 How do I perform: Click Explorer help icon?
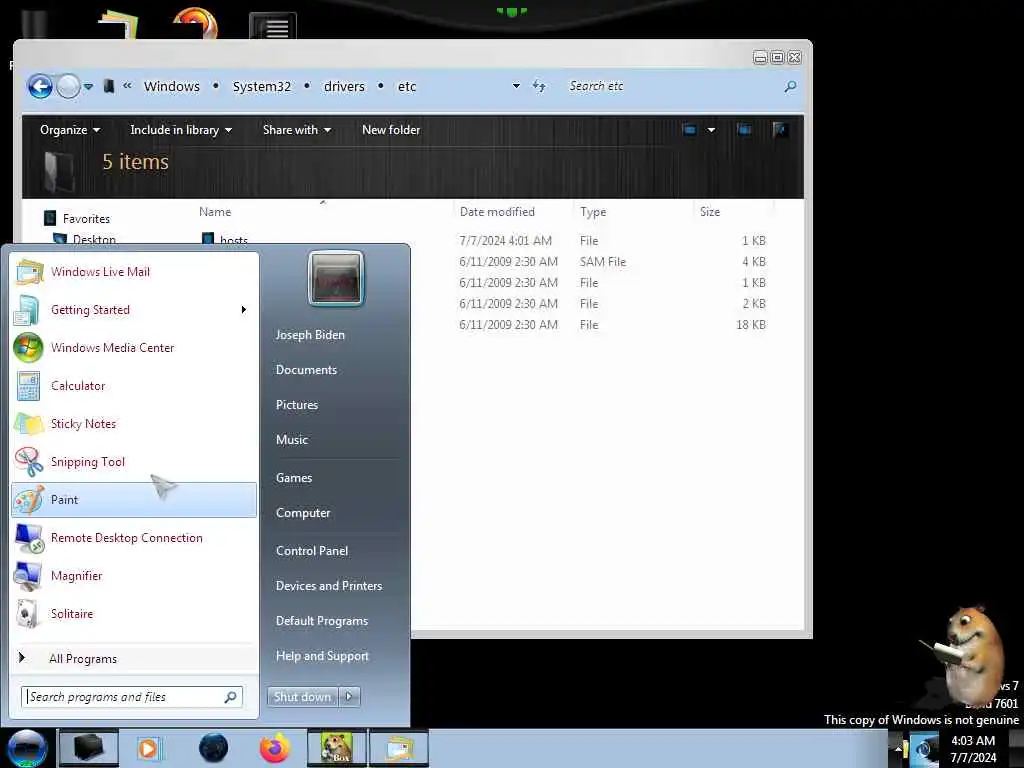click(x=780, y=130)
